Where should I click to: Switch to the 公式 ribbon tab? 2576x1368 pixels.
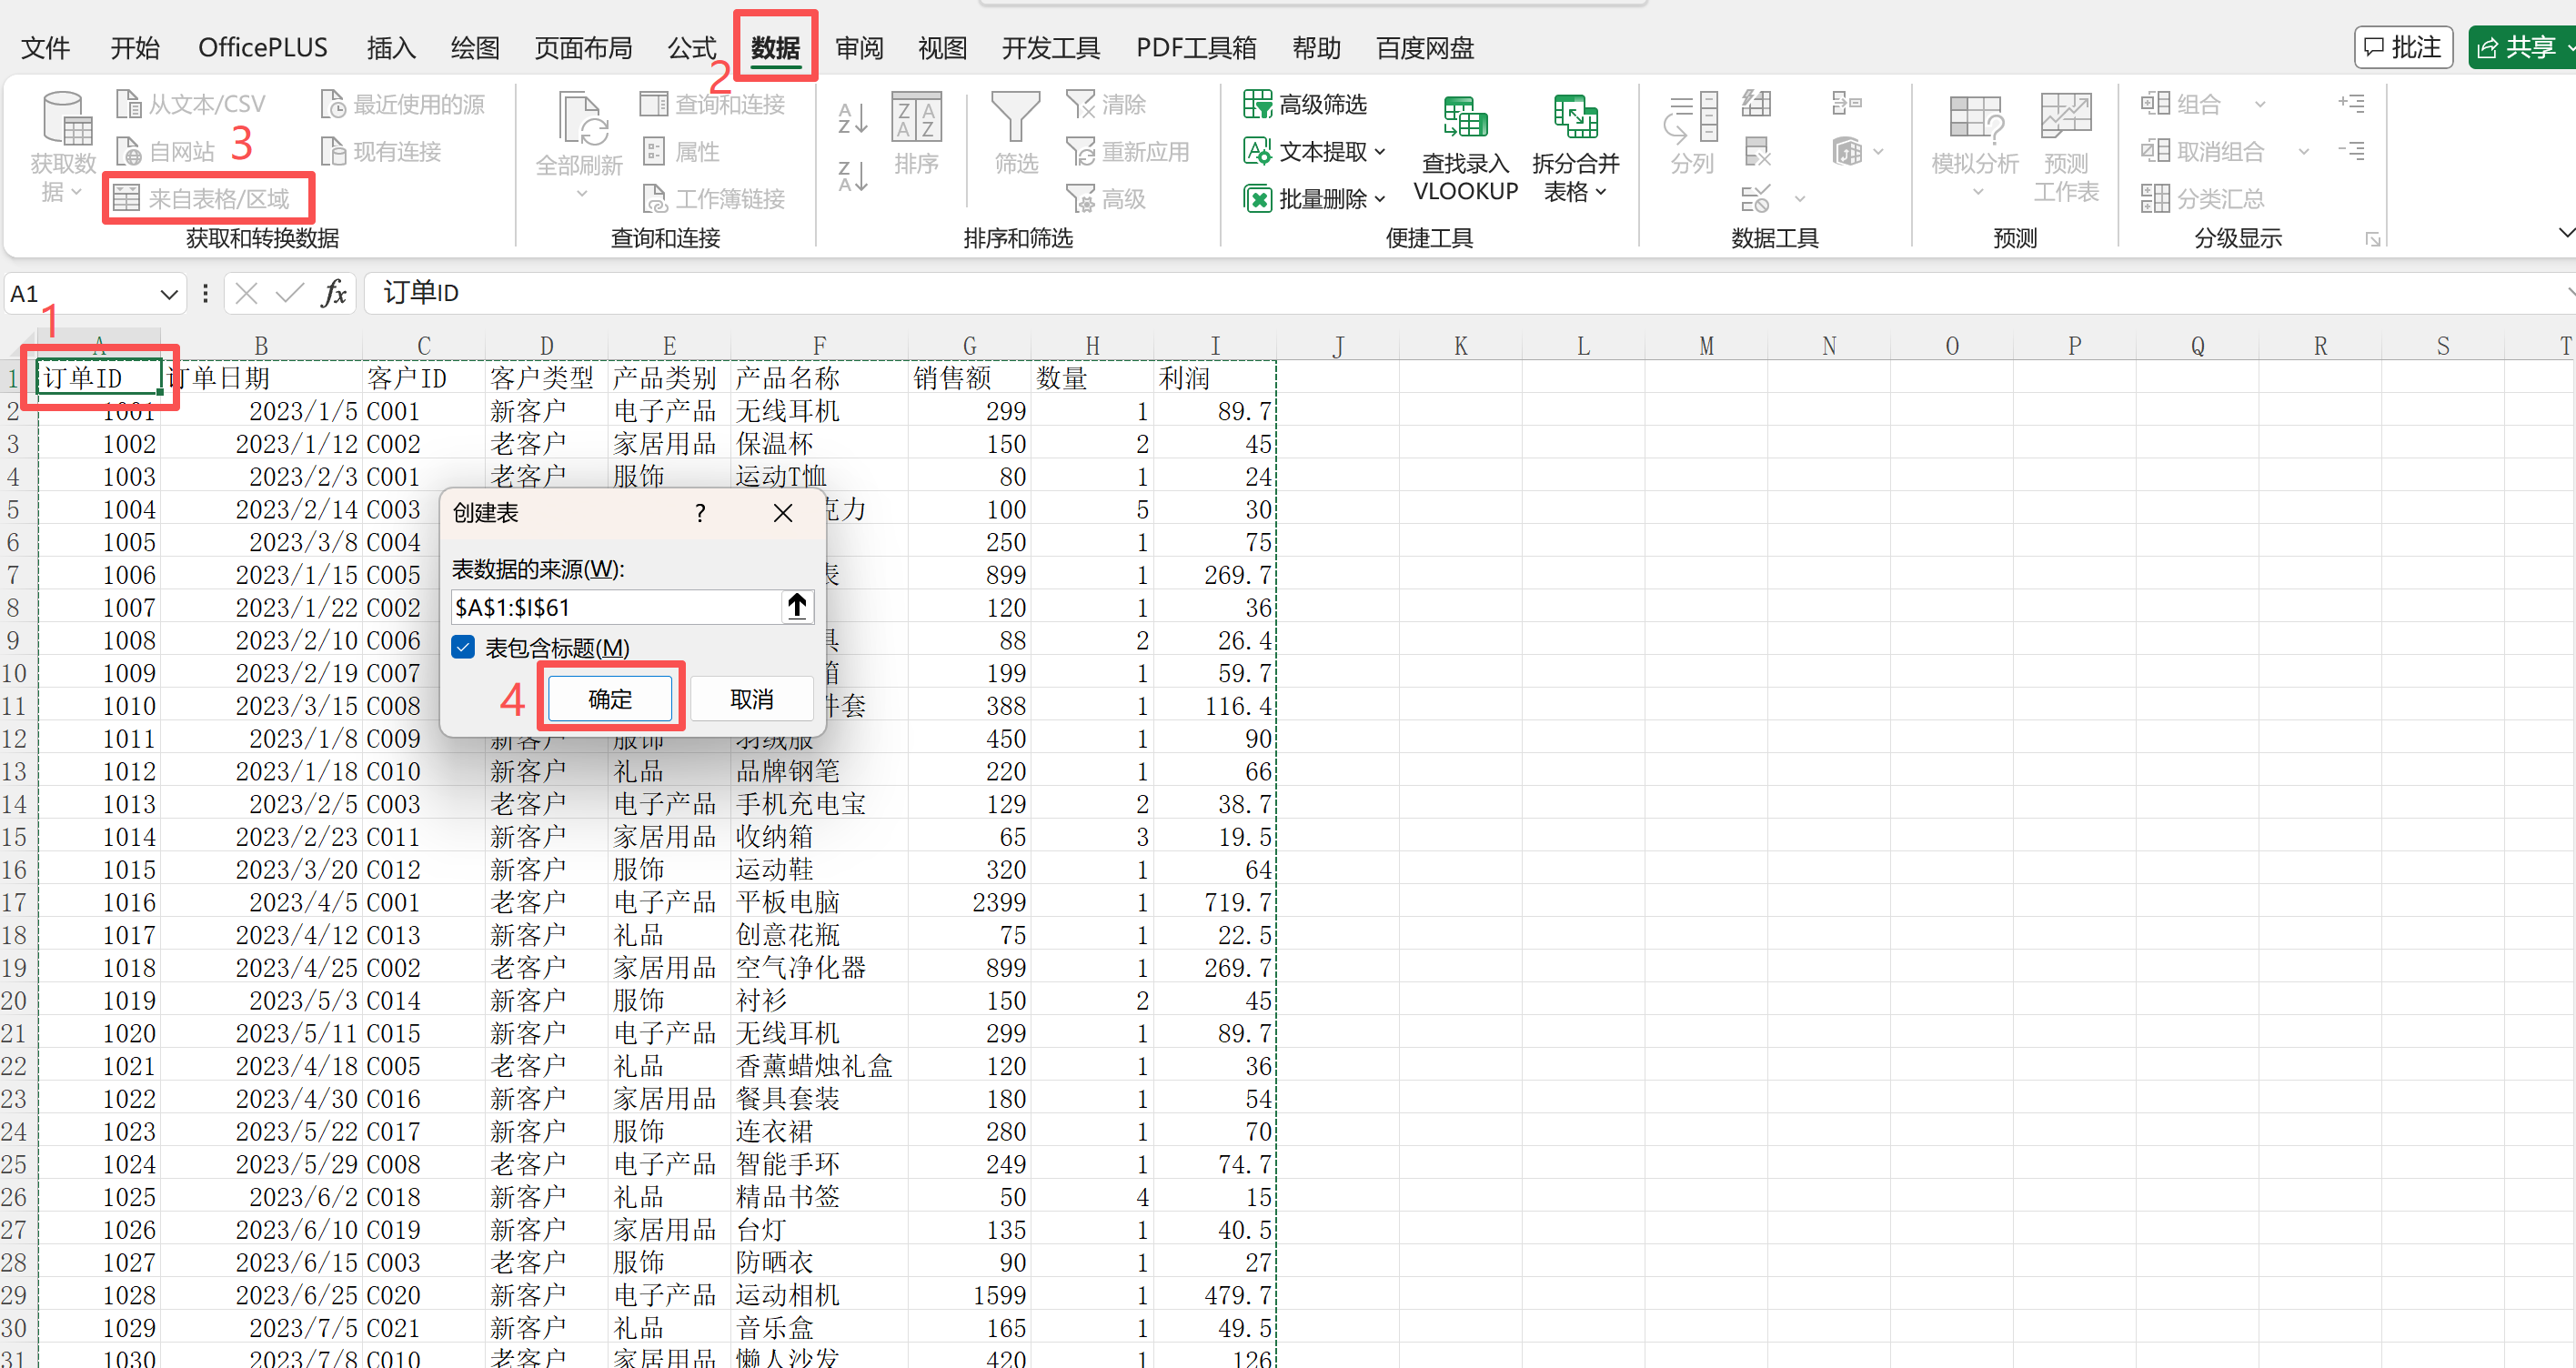[x=691, y=47]
